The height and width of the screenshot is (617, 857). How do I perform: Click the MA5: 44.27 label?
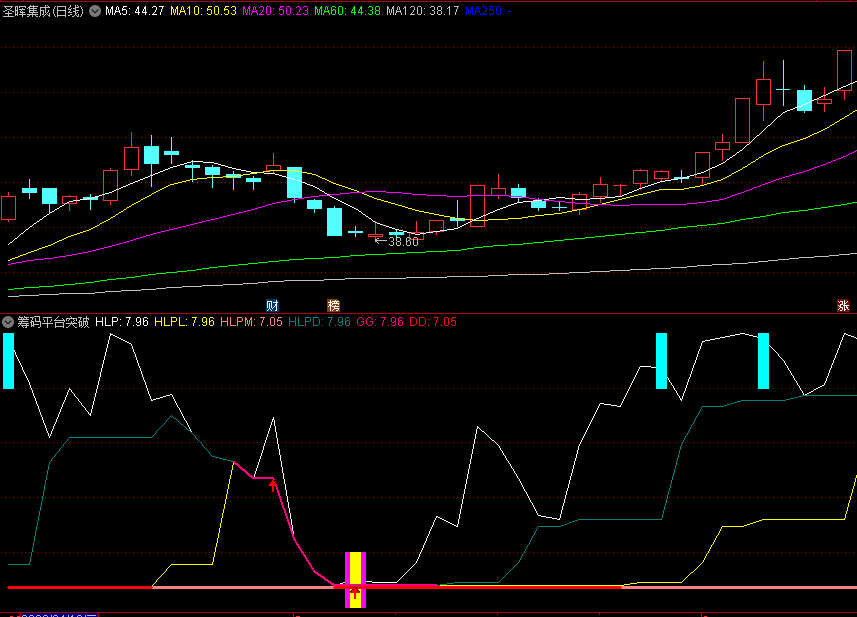click(x=134, y=11)
